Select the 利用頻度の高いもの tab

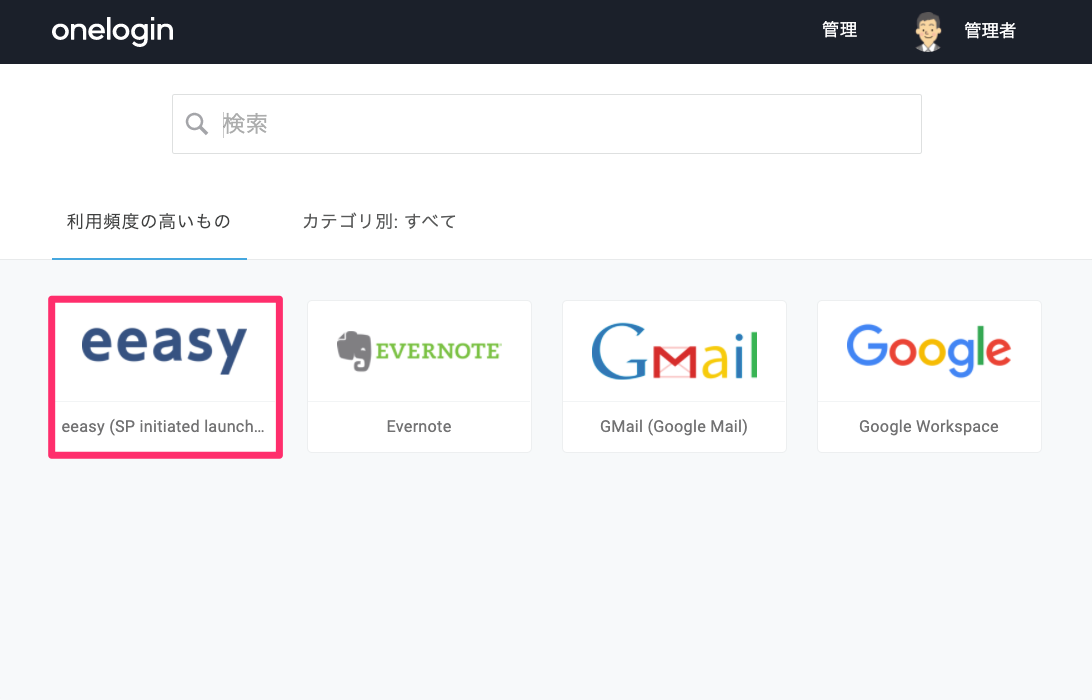pyautogui.click(x=149, y=221)
